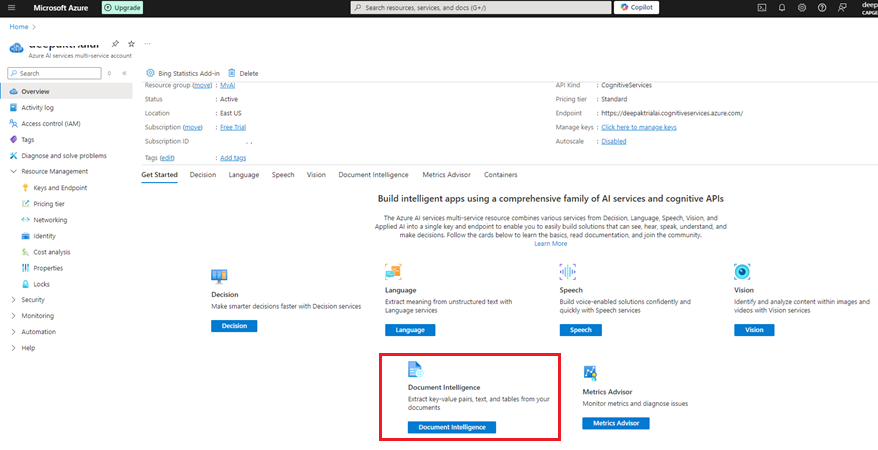Click the blue Language button
878x450 pixels.
[410, 330]
